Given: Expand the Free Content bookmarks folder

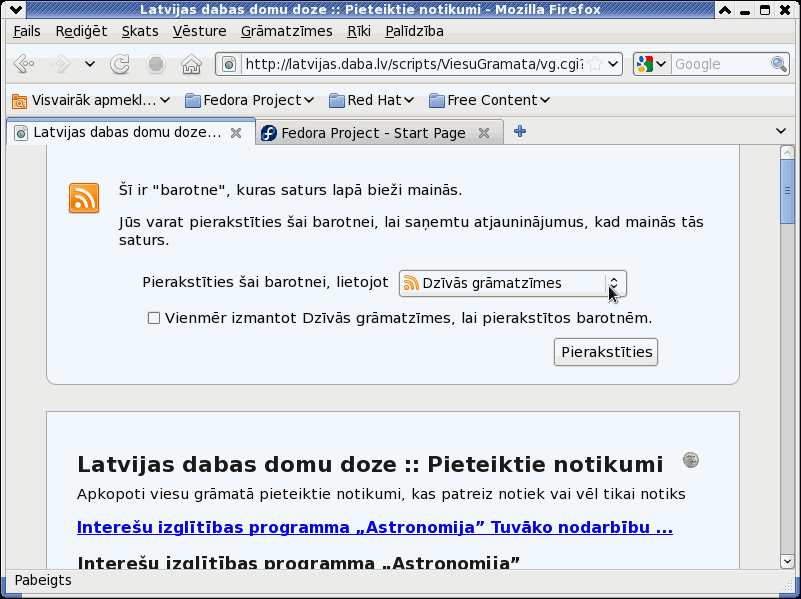Looking at the screenshot, I should click(x=489, y=100).
